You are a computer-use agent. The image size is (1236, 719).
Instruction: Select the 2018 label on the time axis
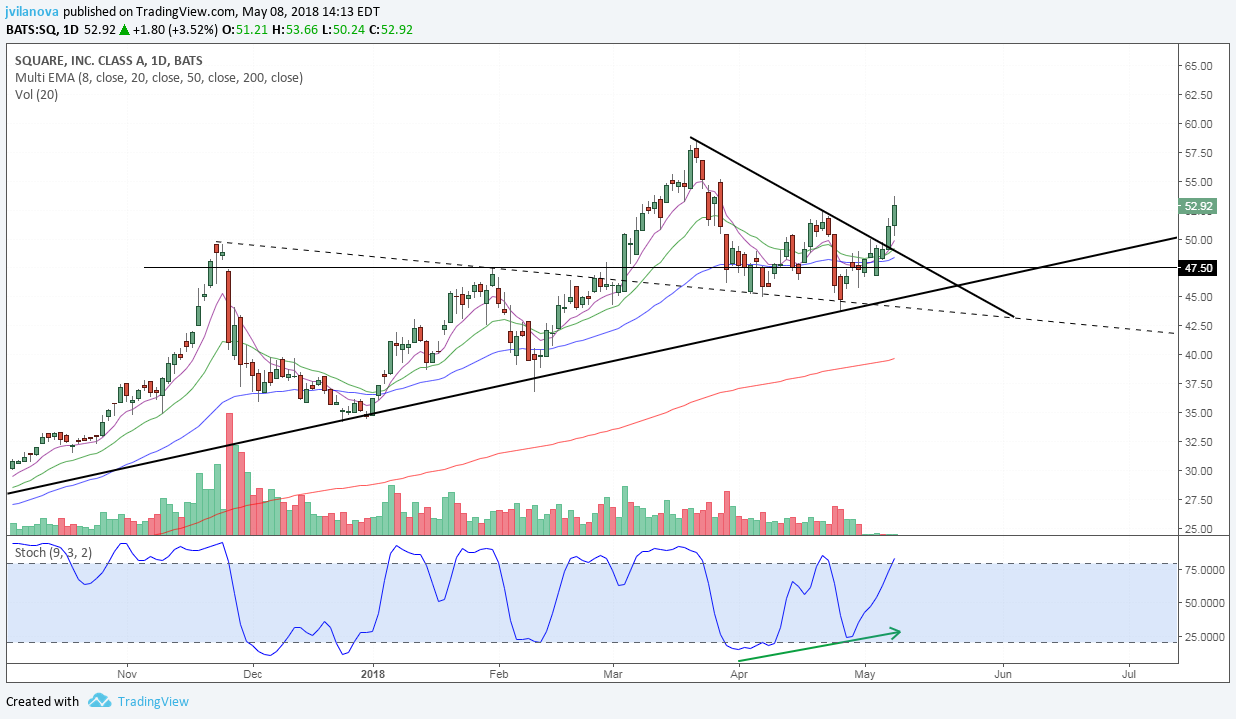[372, 674]
